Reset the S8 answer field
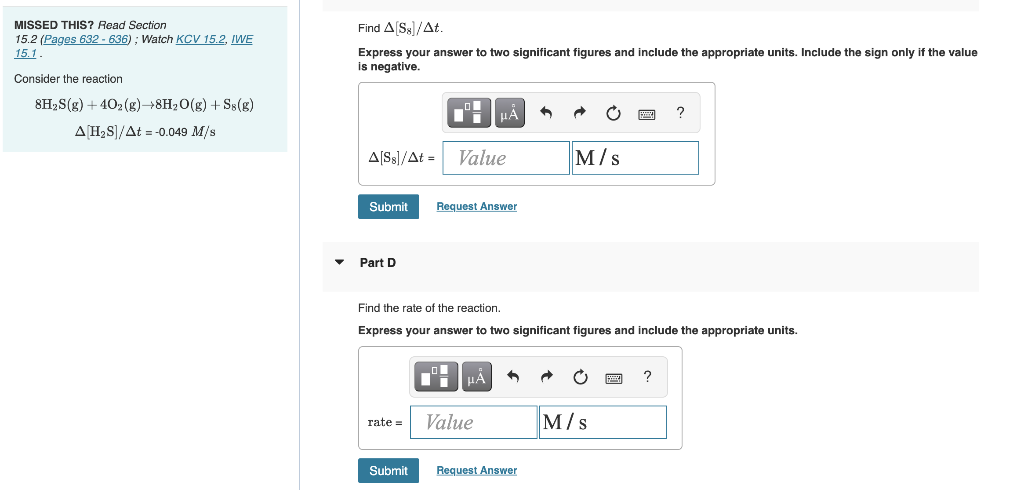 click(x=613, y=114)
